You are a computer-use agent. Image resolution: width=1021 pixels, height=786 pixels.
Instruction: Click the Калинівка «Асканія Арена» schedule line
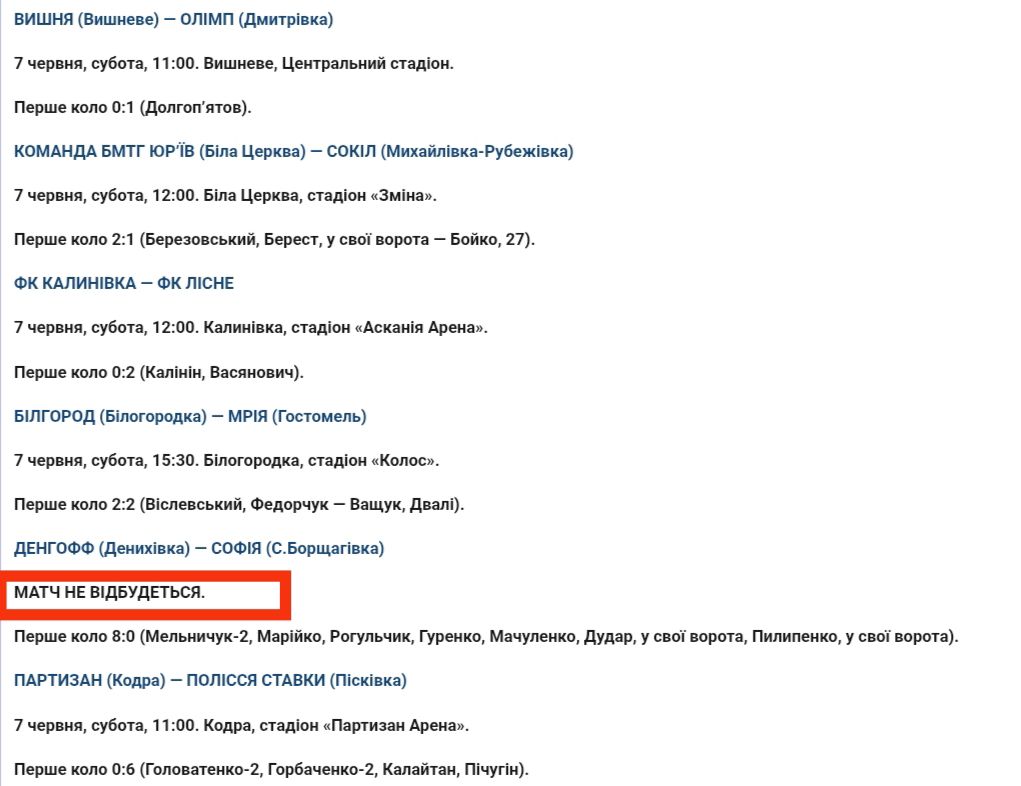coord(251,328)
